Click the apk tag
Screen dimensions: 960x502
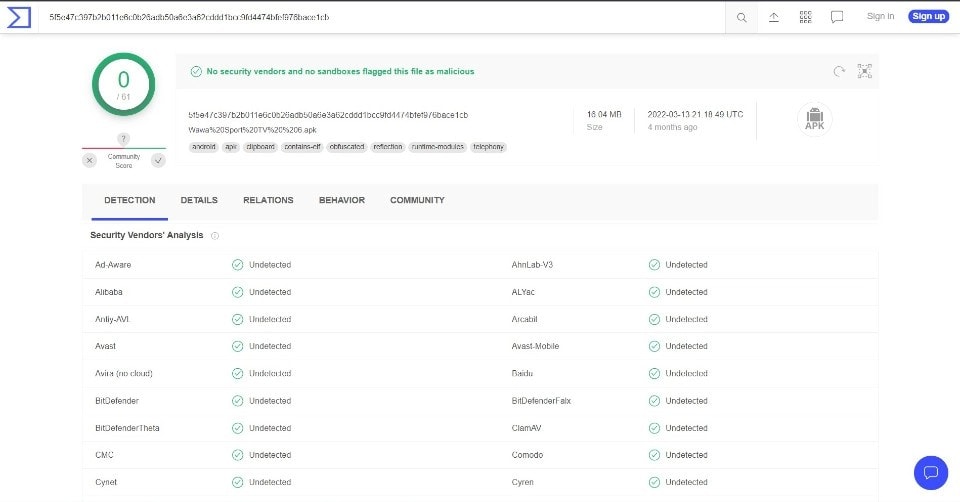231,147
